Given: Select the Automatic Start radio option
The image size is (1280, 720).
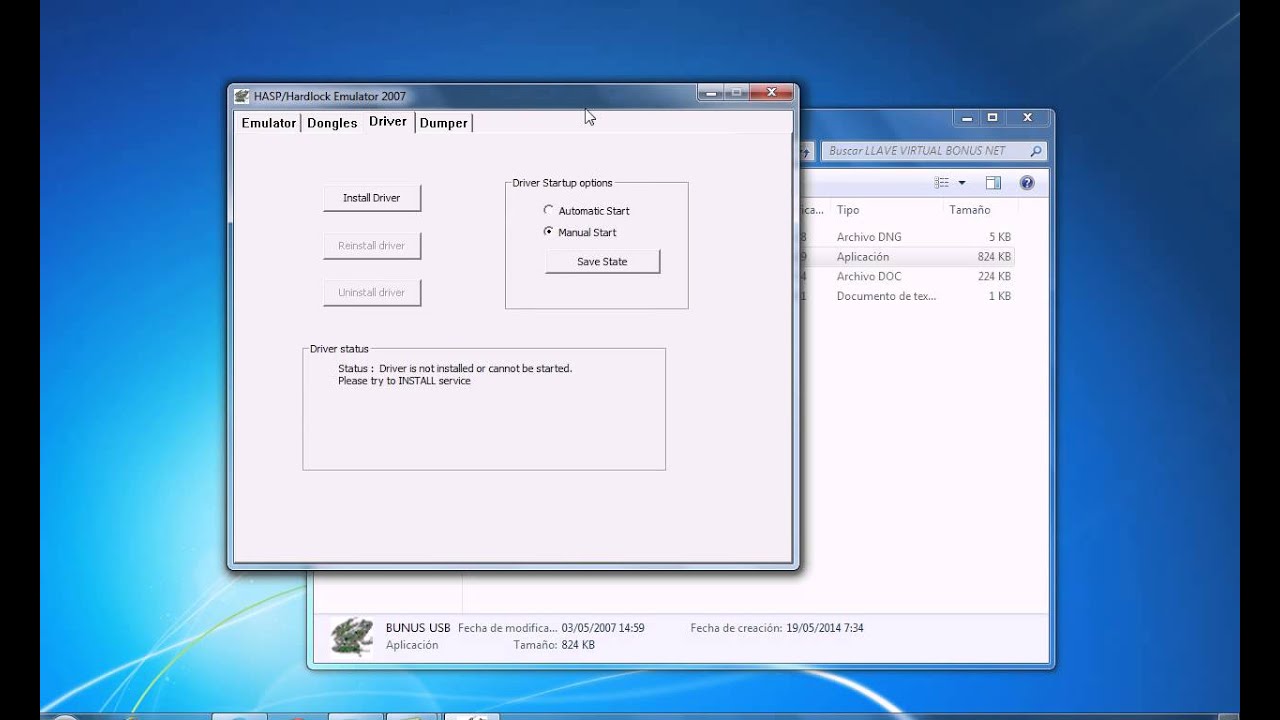Looking at the screenshot, I should pyautogui.click(x=548, y=210).
